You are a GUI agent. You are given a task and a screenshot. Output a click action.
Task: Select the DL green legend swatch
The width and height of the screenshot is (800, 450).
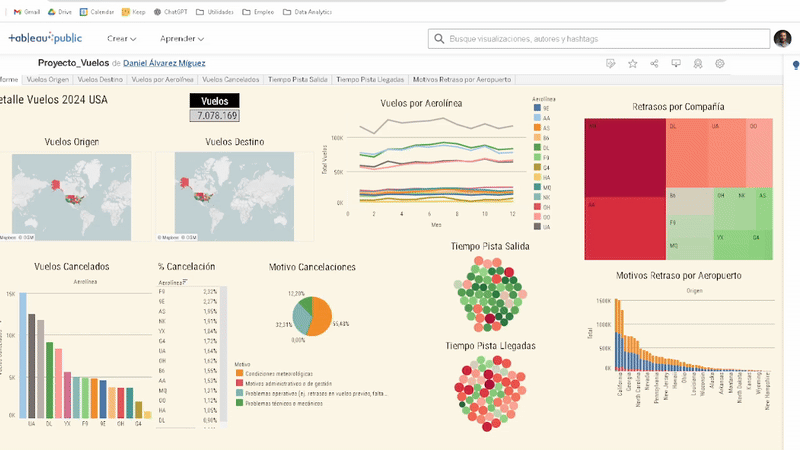click(537, 147)
